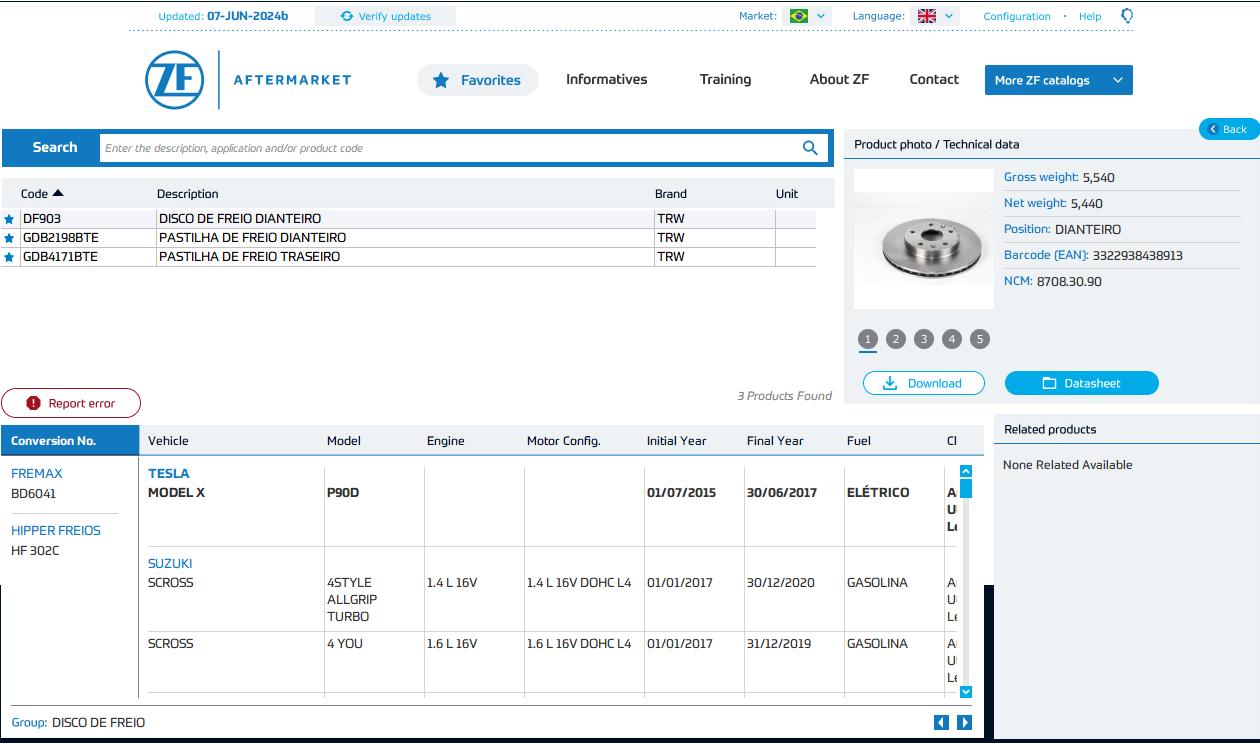Click the vehicle table scroll-up arrow

tap(965, 471)
